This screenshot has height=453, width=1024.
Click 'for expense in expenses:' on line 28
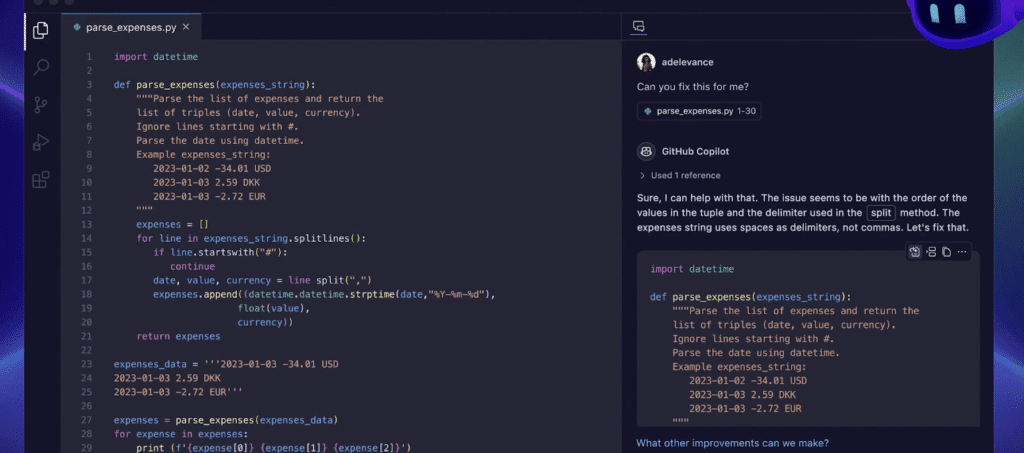pyautogui.click(x=181, y=433)
